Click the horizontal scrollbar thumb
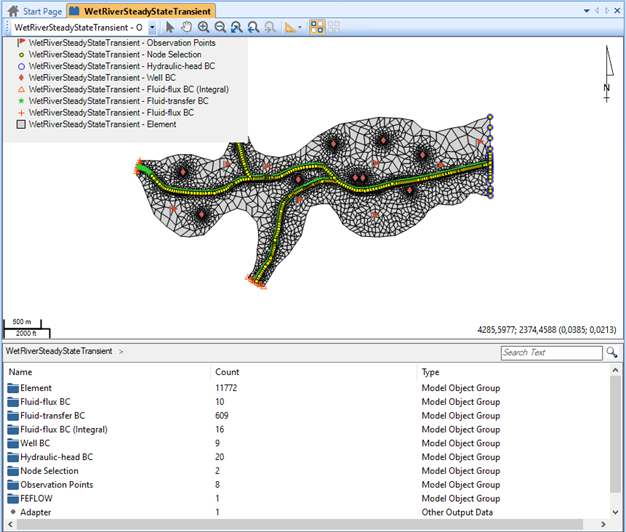 pyautogui.click(x=299, y=524)
